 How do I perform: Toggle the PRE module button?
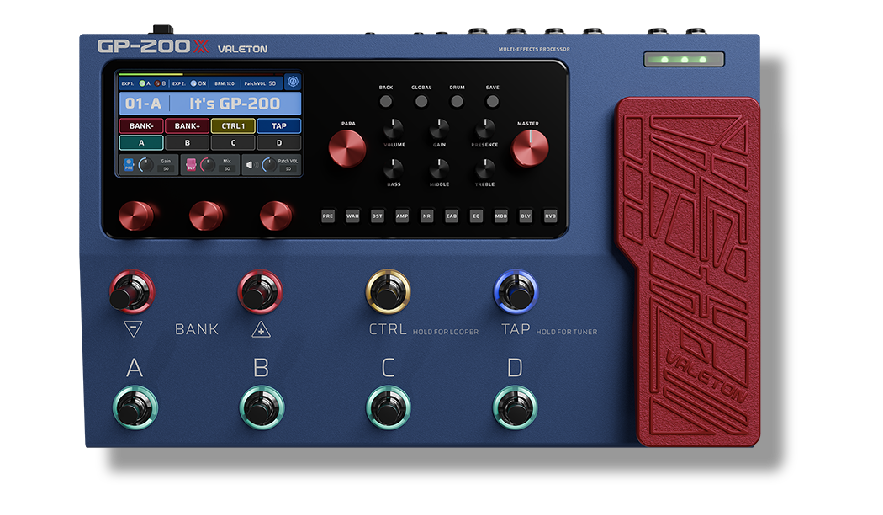coord(328,216)
